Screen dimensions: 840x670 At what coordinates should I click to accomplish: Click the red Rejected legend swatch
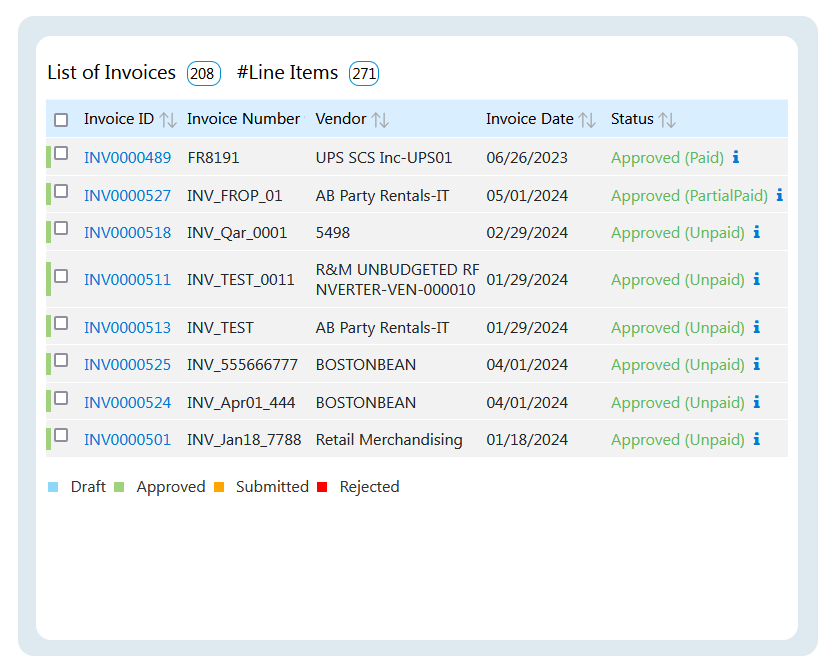click(322, 487)
